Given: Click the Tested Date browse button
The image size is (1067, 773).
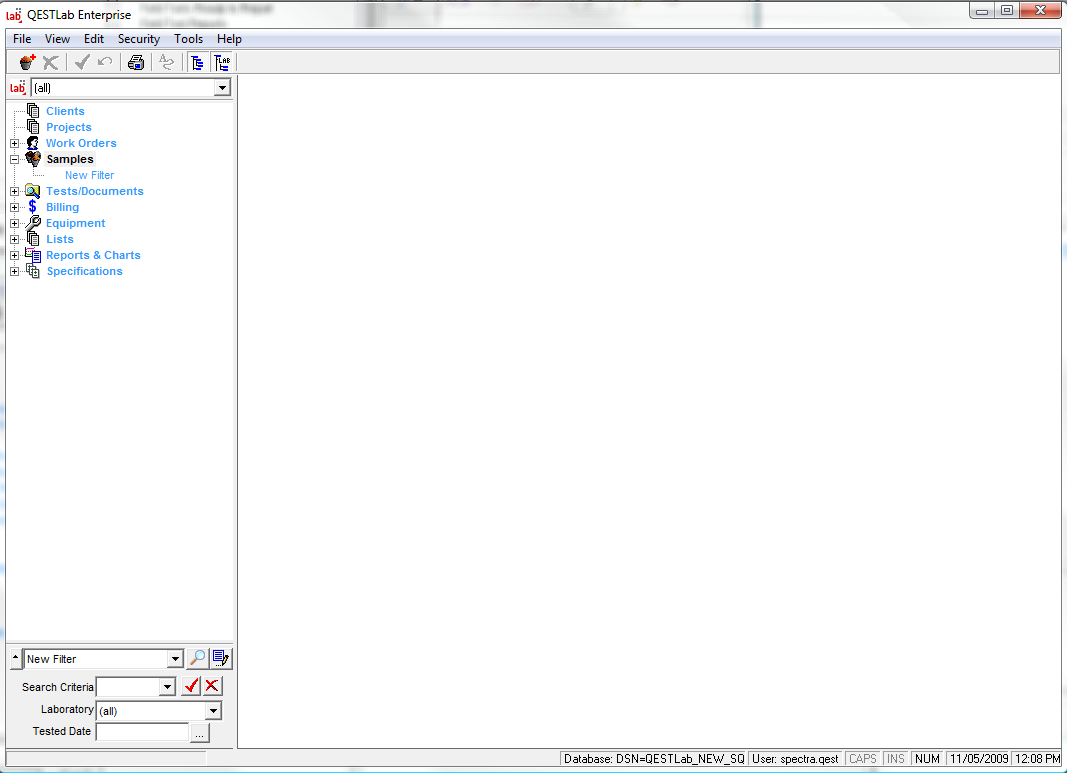Looking at the screenshot, I should 200,733.
